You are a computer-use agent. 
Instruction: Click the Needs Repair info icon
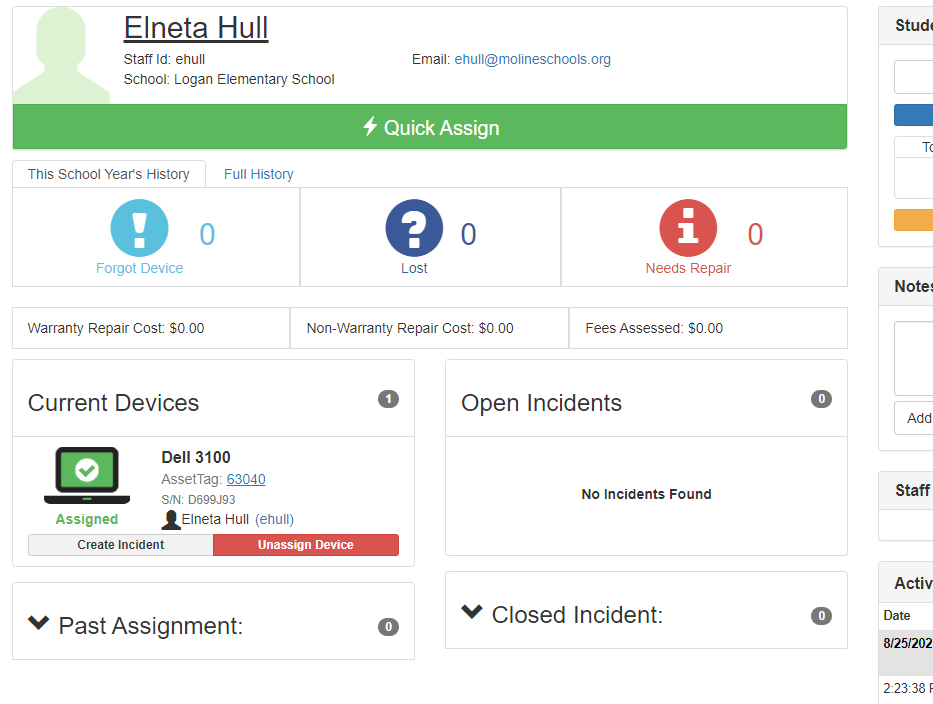click(688, 228)
